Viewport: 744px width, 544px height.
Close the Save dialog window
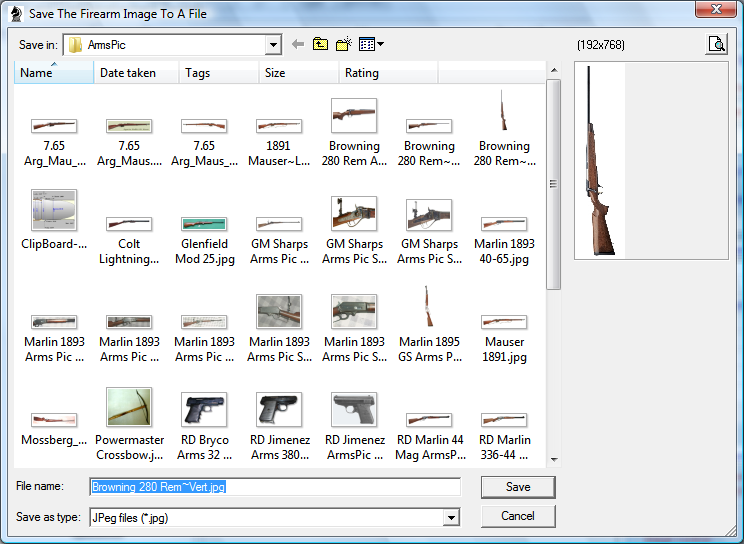point(716,9)
